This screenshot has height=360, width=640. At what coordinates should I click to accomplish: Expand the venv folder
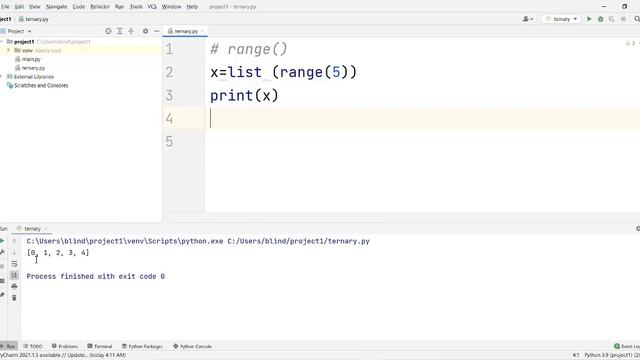(8, 50)
